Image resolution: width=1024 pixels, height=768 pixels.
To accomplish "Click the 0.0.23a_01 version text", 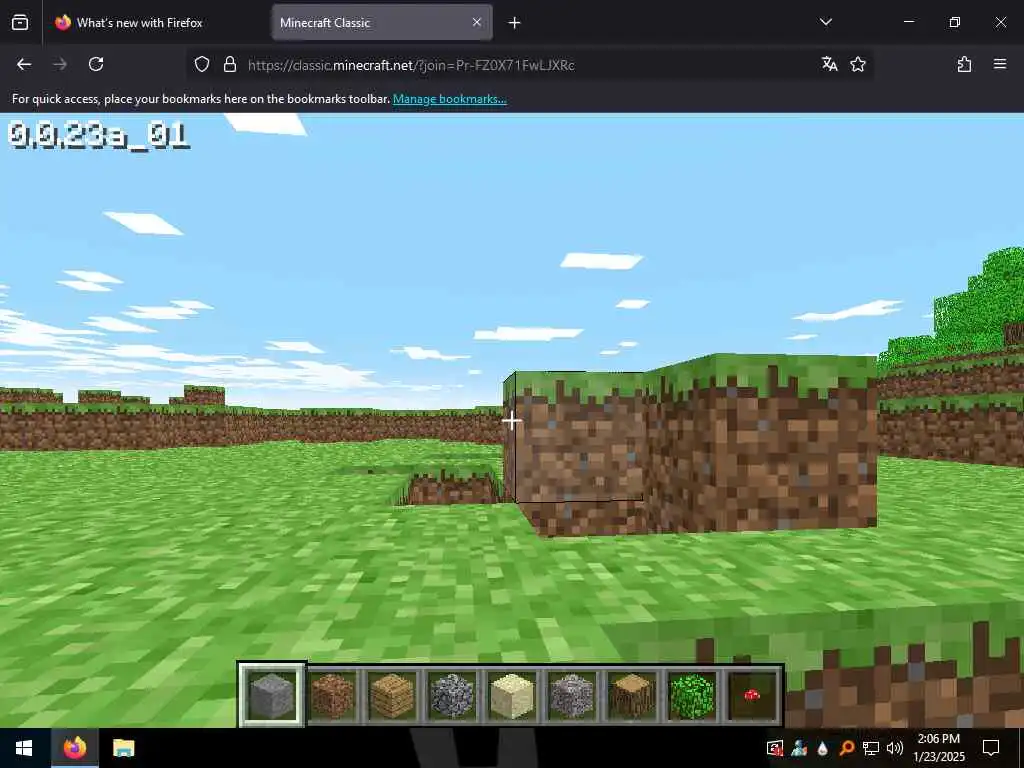I will click(x=98, y=135).
